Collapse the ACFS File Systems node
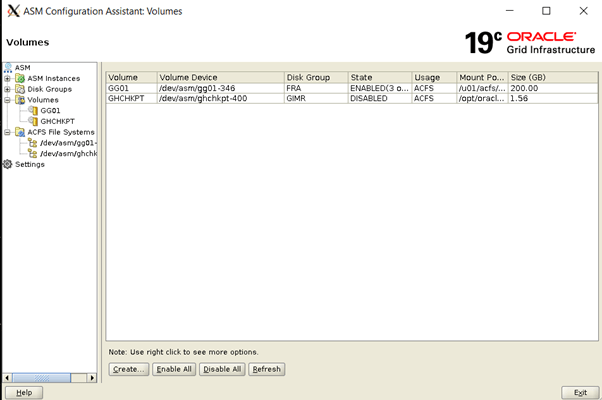The image size is (602, 400). [8, 132]
